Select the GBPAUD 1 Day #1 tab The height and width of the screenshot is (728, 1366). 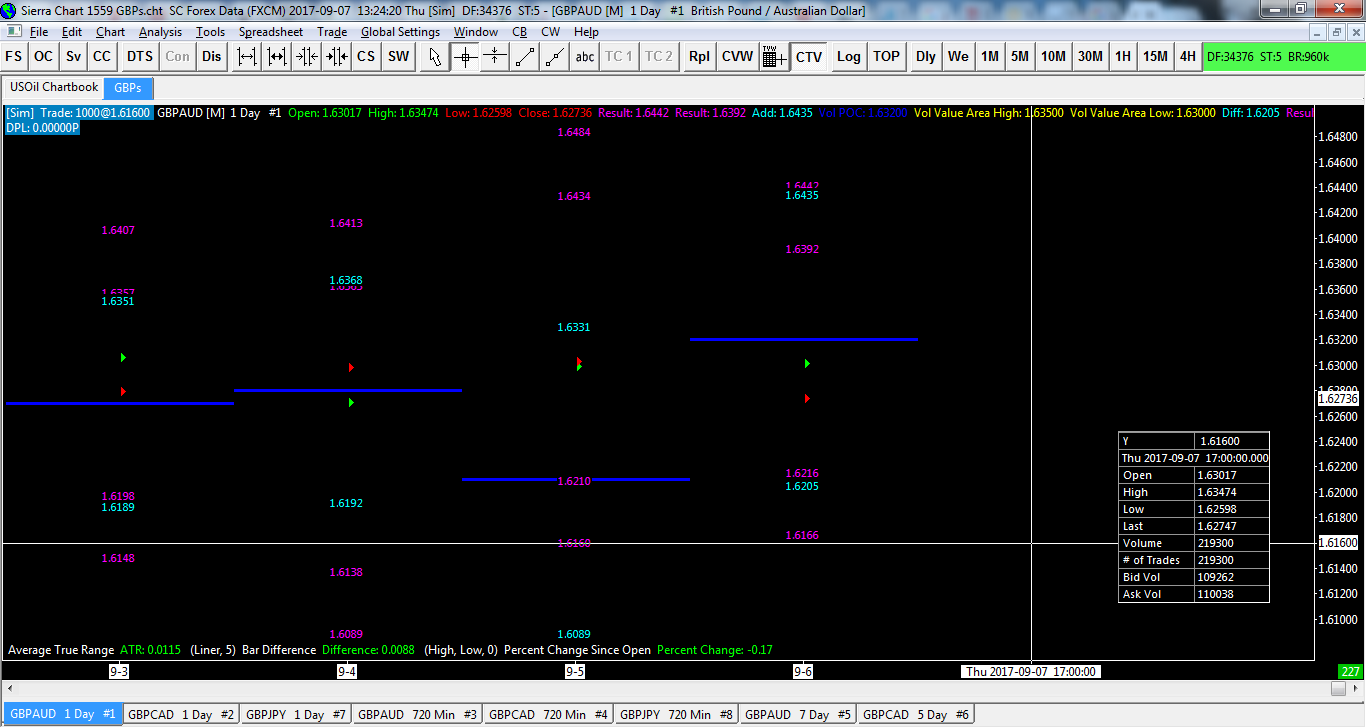pos(63,715)
